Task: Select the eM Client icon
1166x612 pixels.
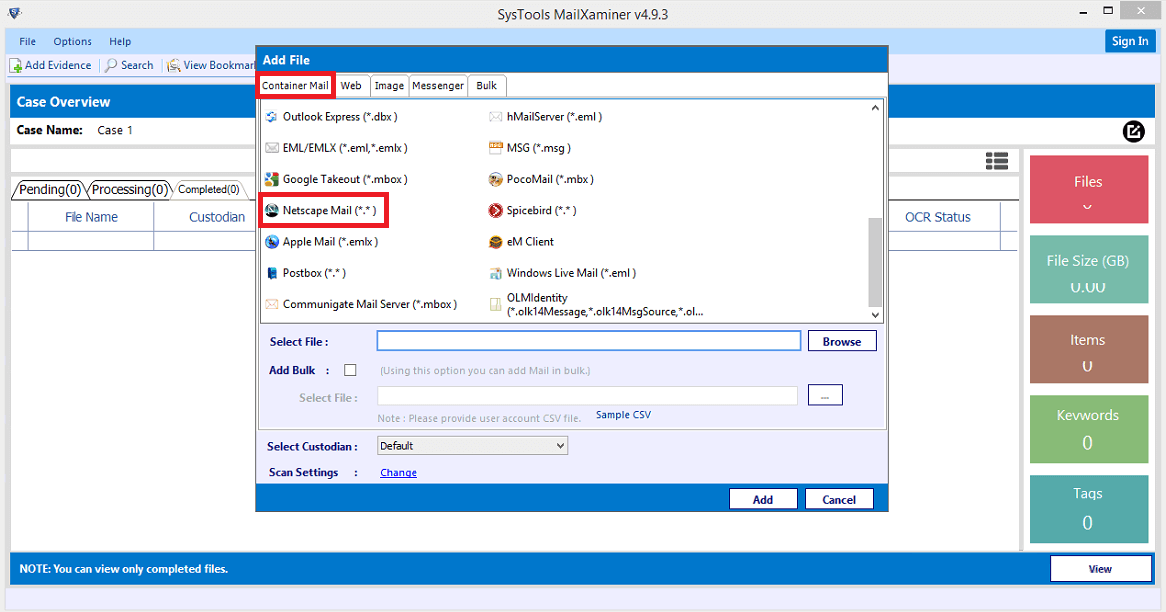Action: (x=495, y=242)
